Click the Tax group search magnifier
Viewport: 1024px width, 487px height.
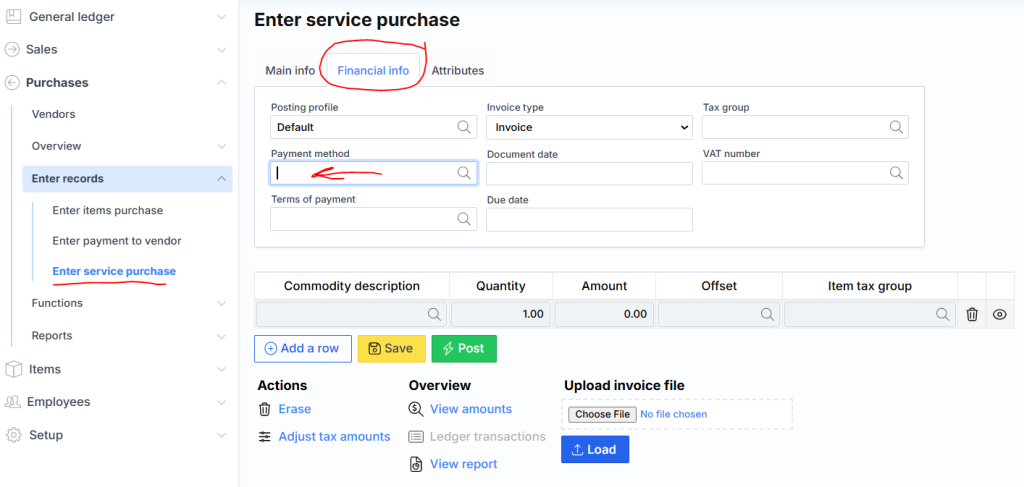tap(896, 128)
